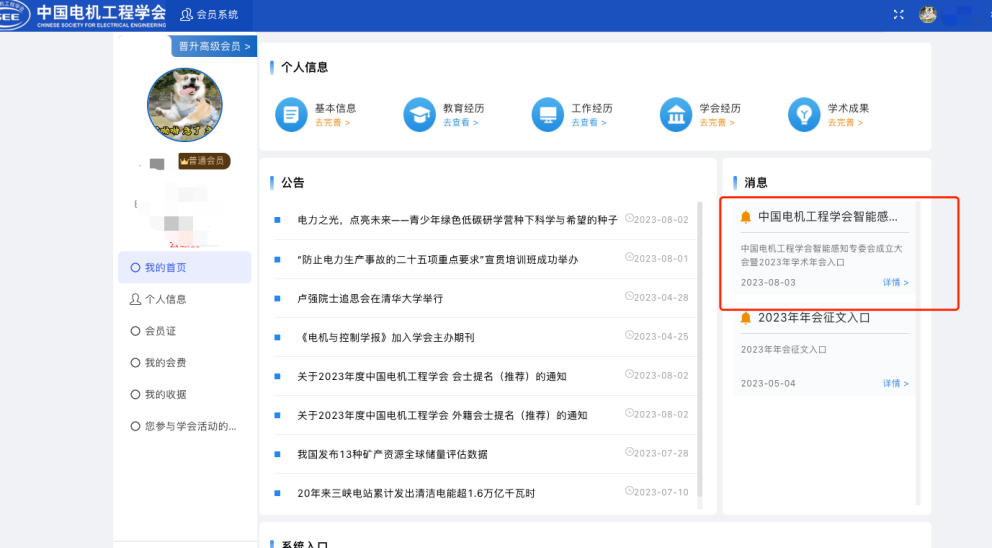The image size is (992, 548).
Task: Click the clock icon beside 2023-04-28
Action: 629,296
